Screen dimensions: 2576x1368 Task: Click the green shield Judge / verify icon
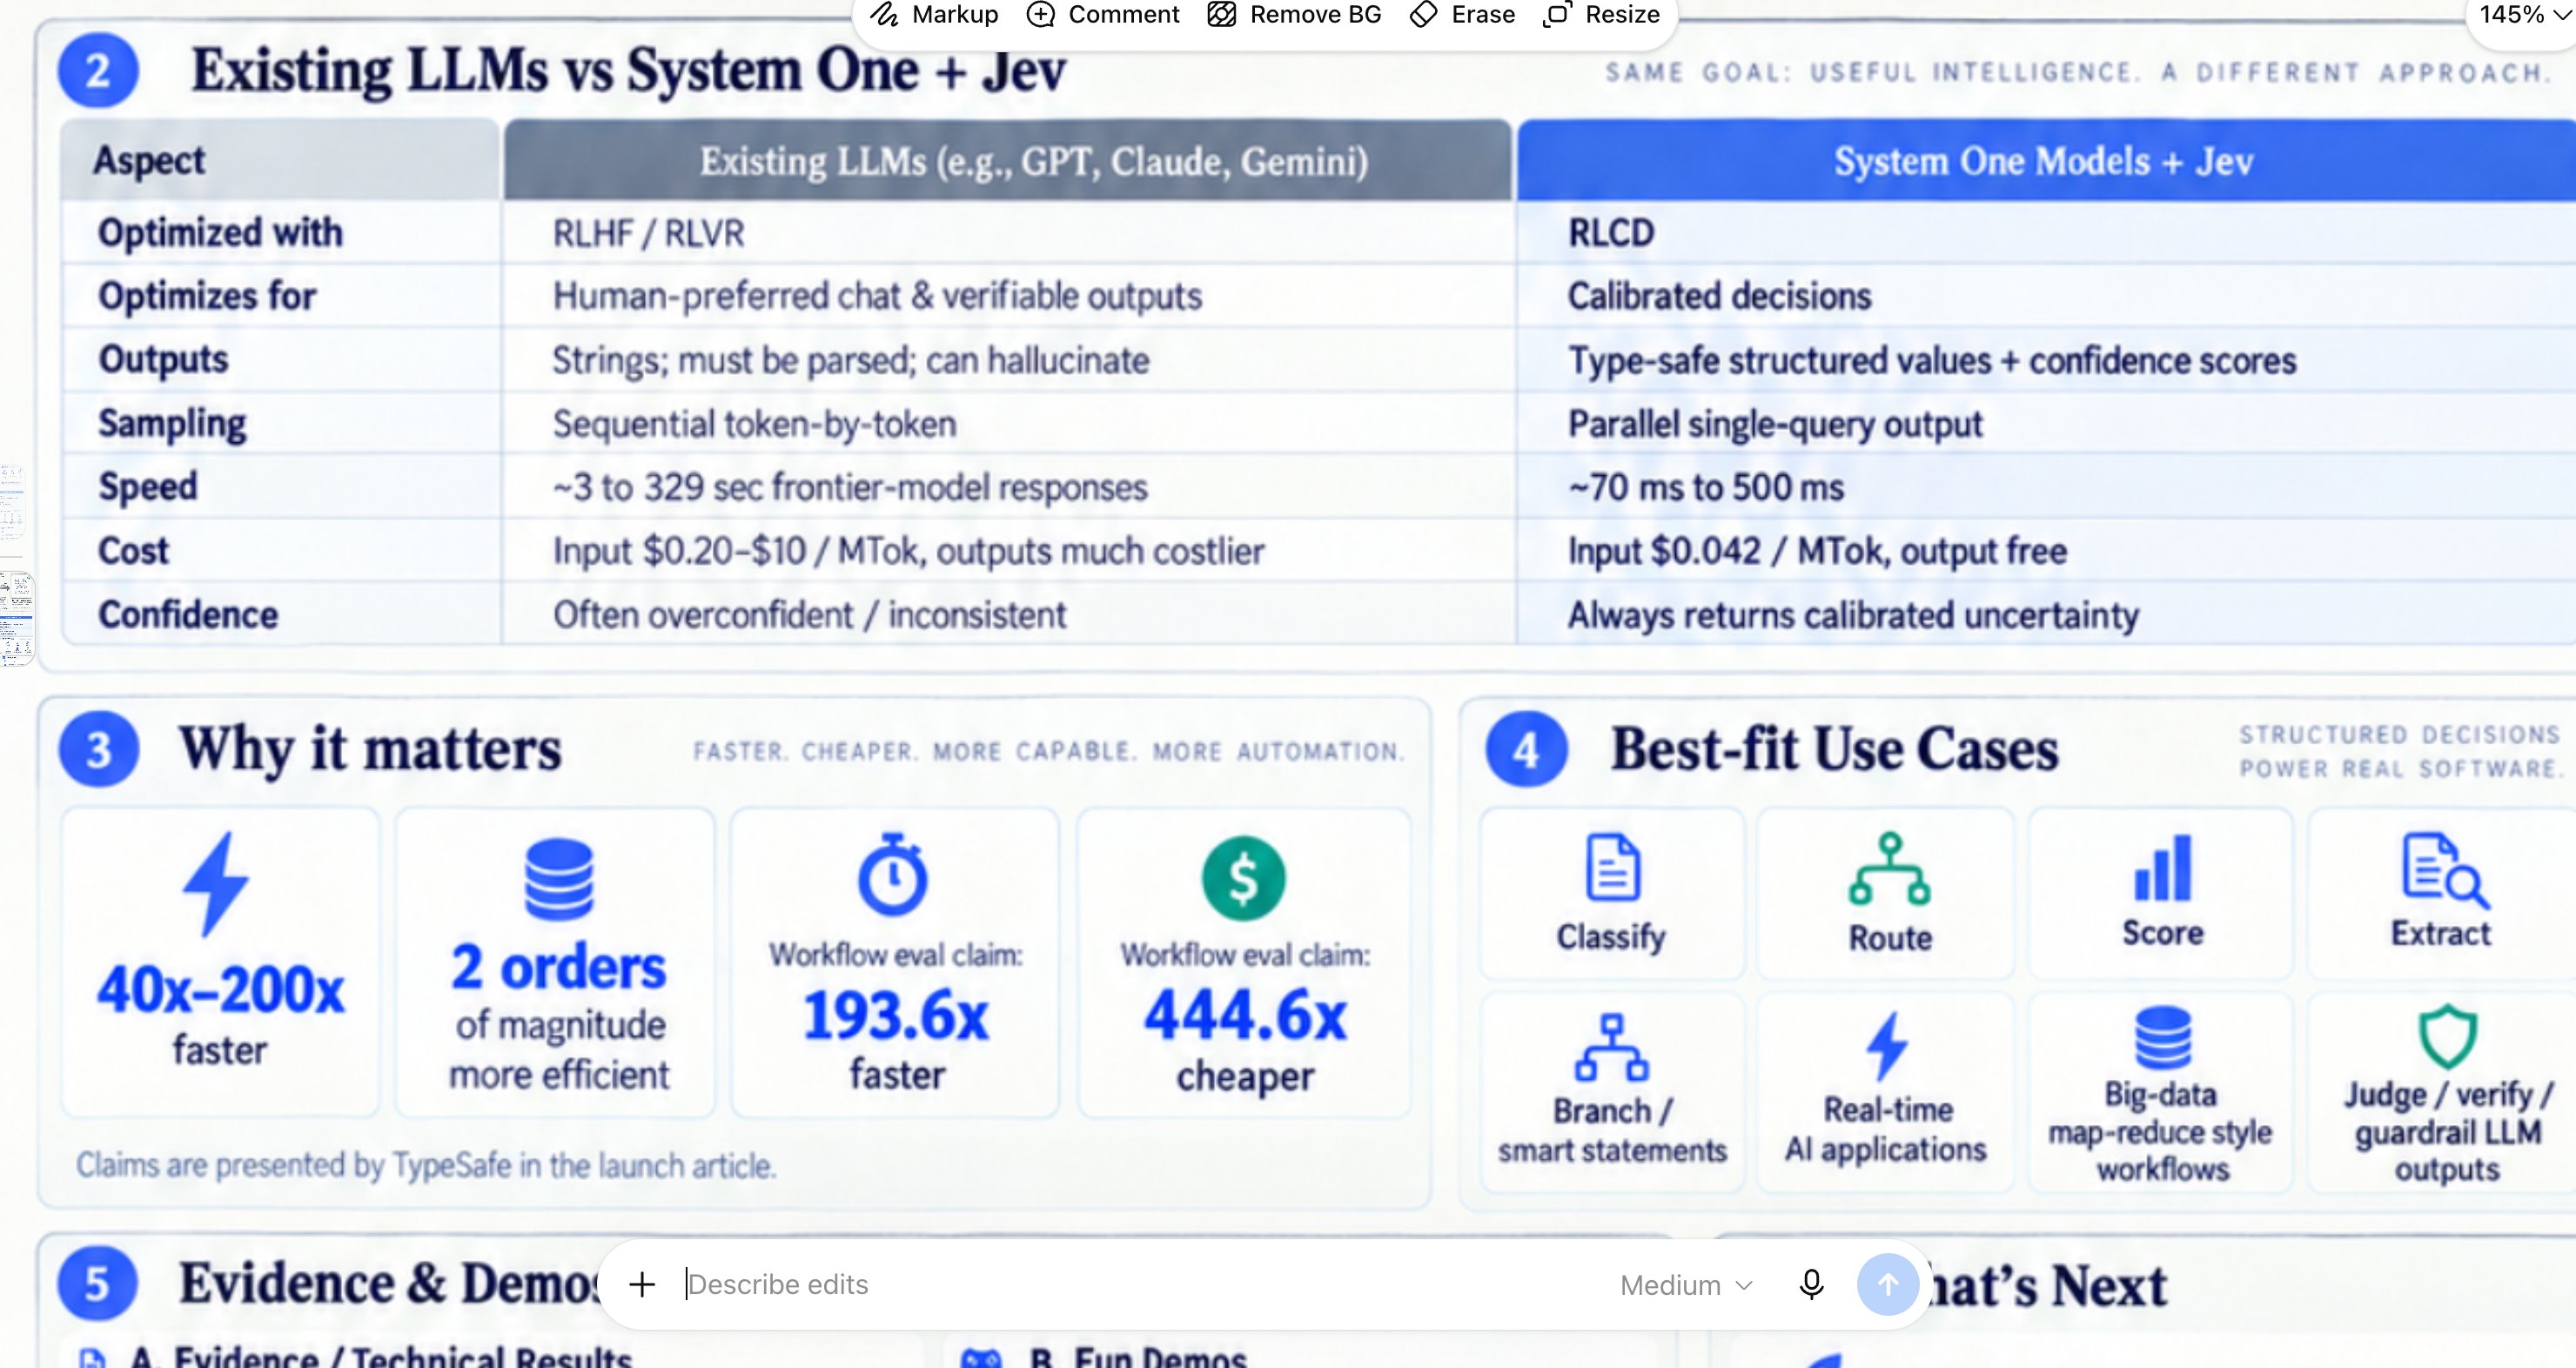point(2447,1036)
